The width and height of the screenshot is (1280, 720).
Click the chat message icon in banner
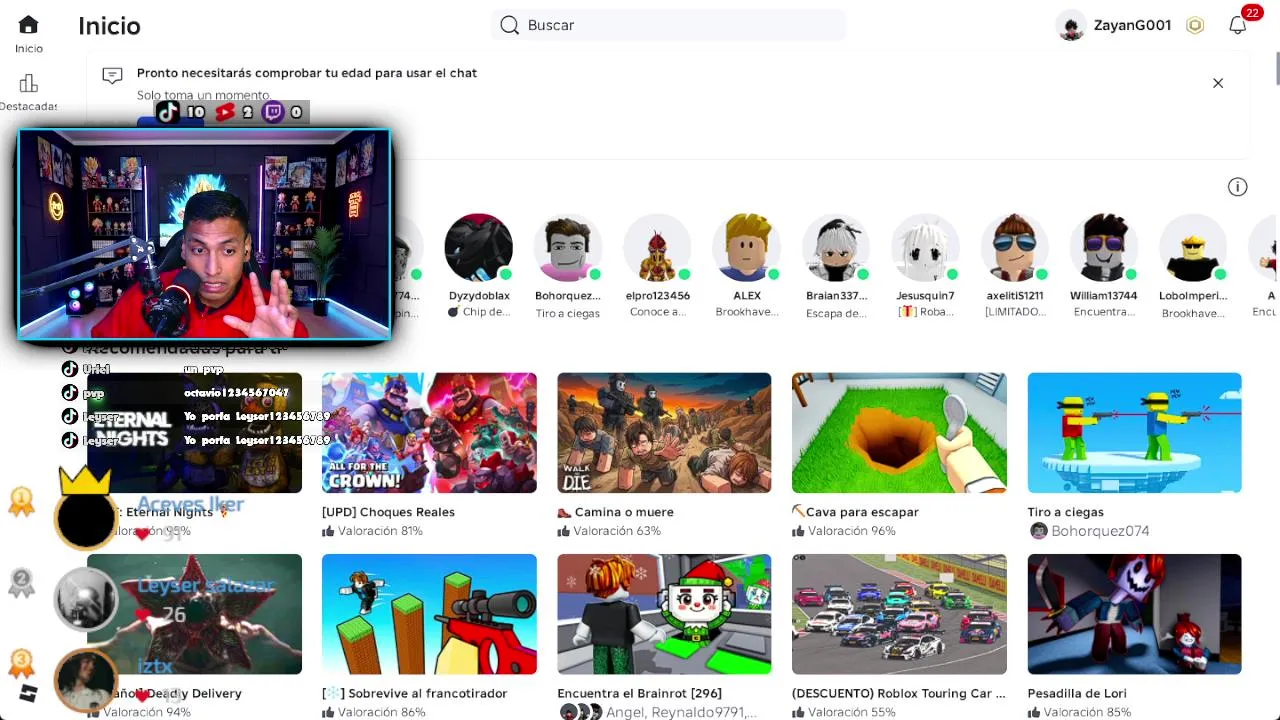coord(113,75)
